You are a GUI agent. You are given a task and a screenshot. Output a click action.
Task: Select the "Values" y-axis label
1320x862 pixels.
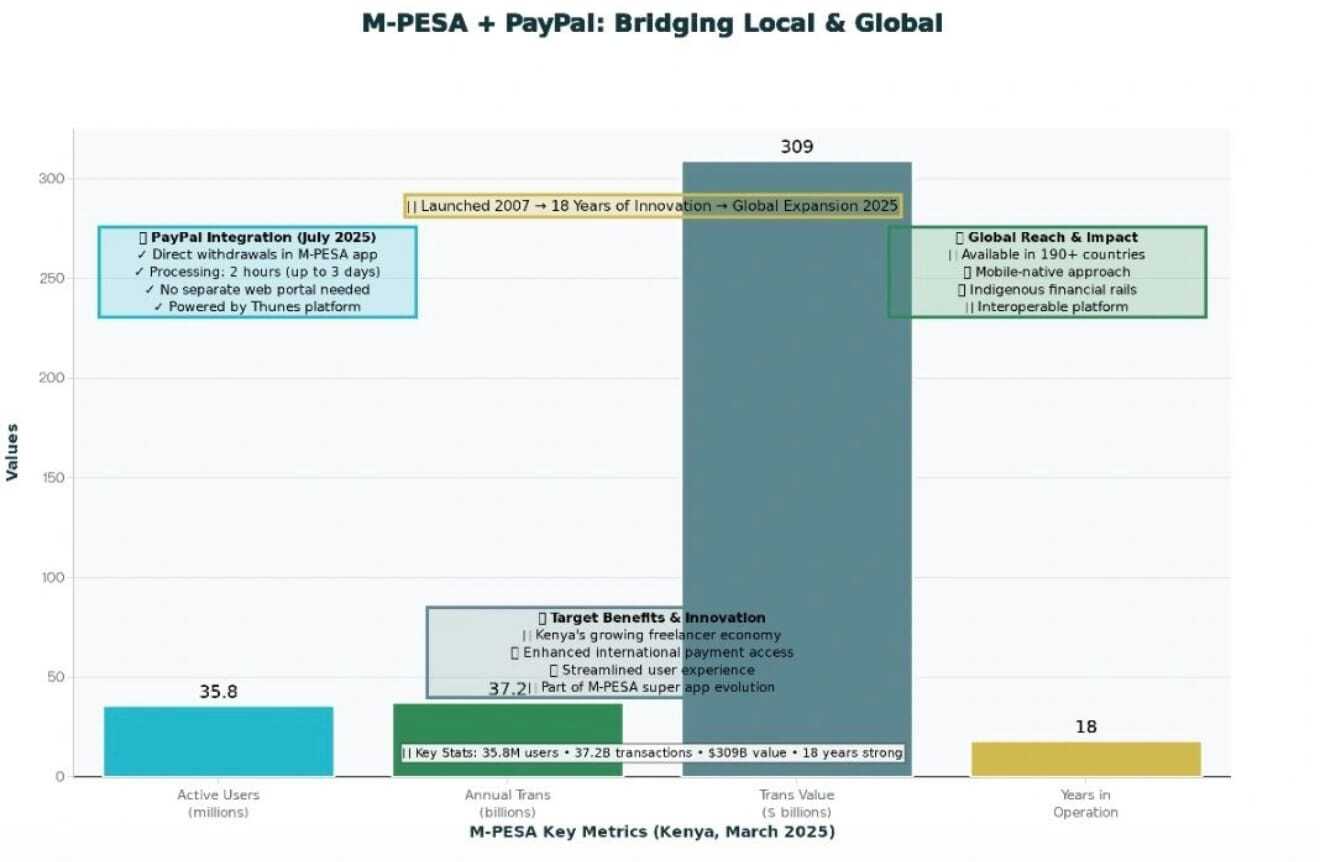[12, 452]
